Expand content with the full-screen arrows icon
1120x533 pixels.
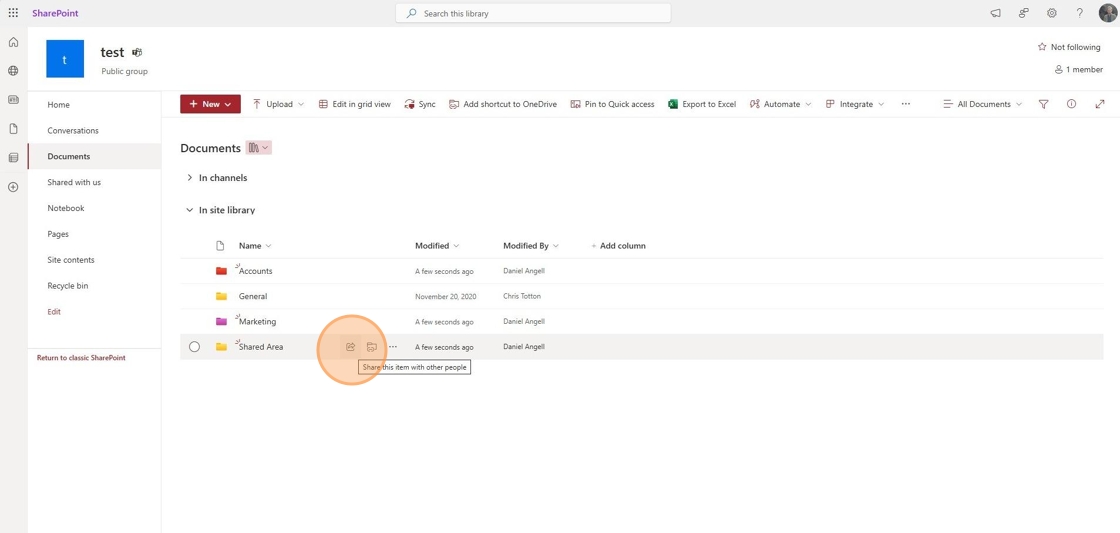(1099, 104)
